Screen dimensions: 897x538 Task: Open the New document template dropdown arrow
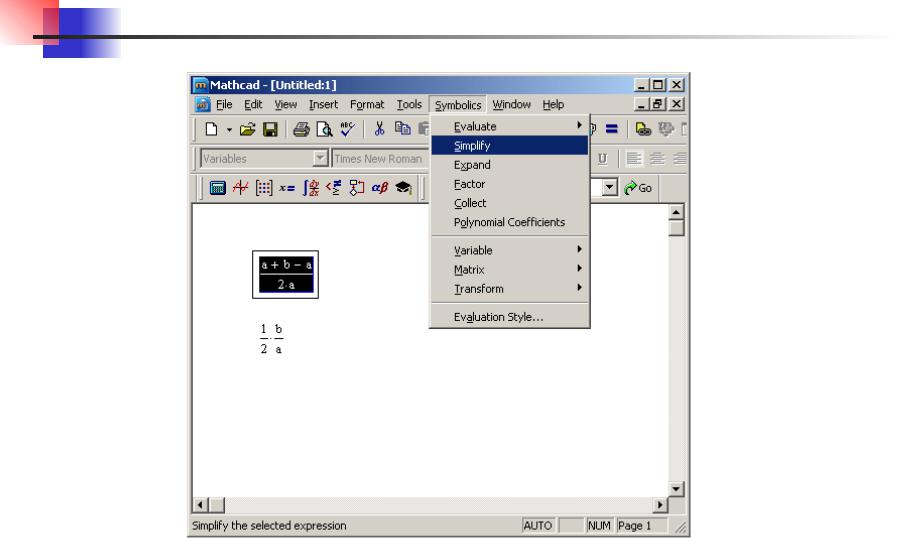tap(229, 130)
